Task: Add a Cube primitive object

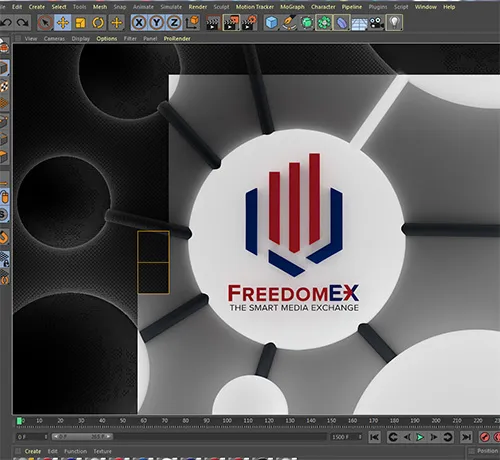Action: coord(272,23)
